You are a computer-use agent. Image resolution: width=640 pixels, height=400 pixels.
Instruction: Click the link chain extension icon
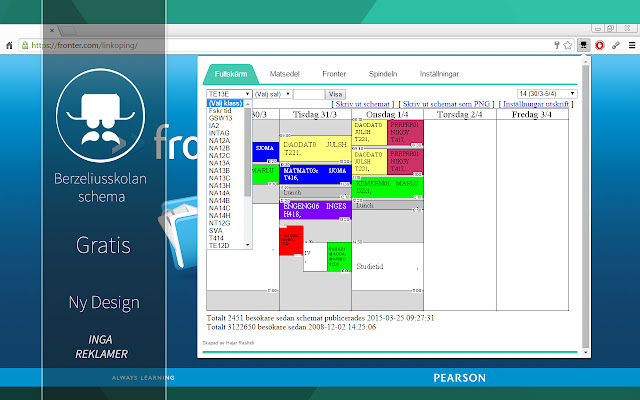click(x=616, y=45)
